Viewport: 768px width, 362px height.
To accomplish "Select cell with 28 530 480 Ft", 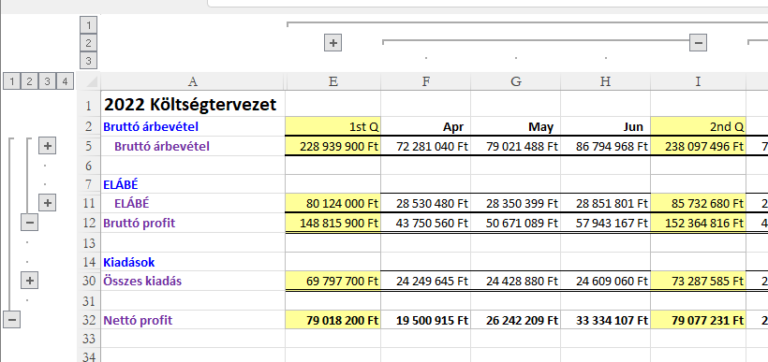I will click(x=426, y=203).
